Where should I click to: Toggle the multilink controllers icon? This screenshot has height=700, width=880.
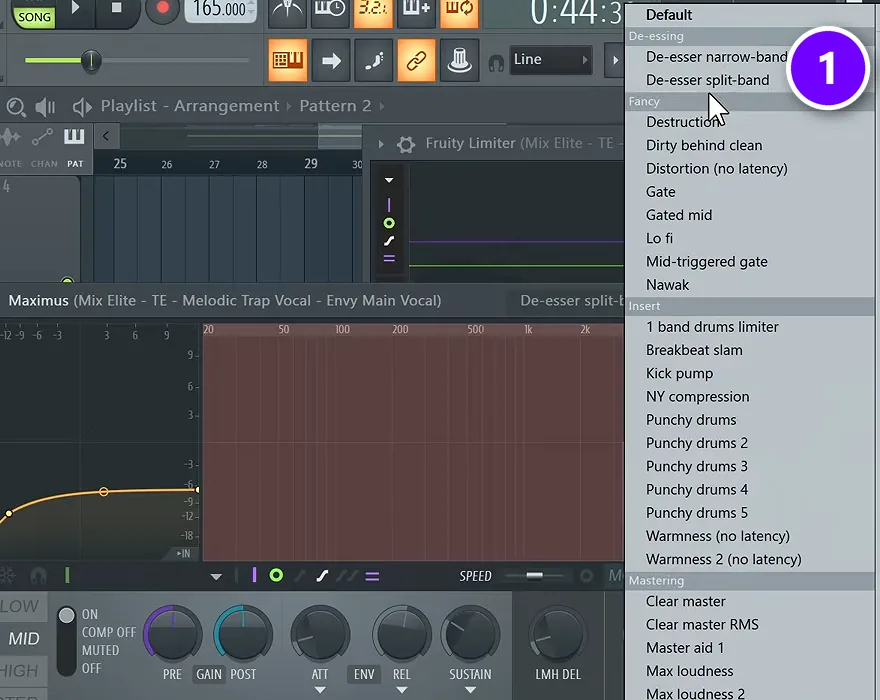coord(416,60)
